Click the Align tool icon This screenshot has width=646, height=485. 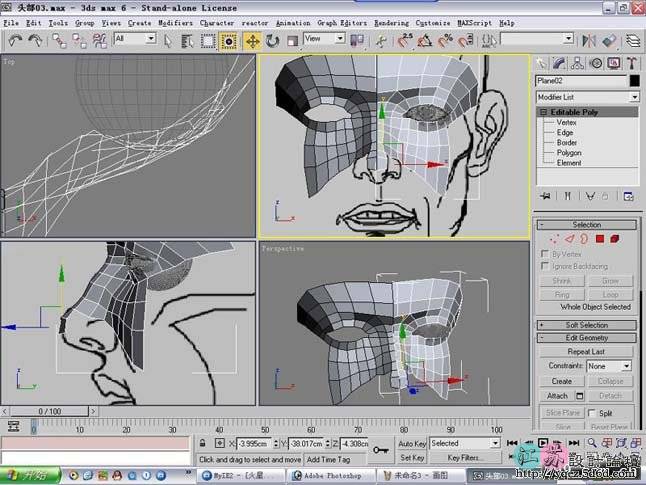609,40
